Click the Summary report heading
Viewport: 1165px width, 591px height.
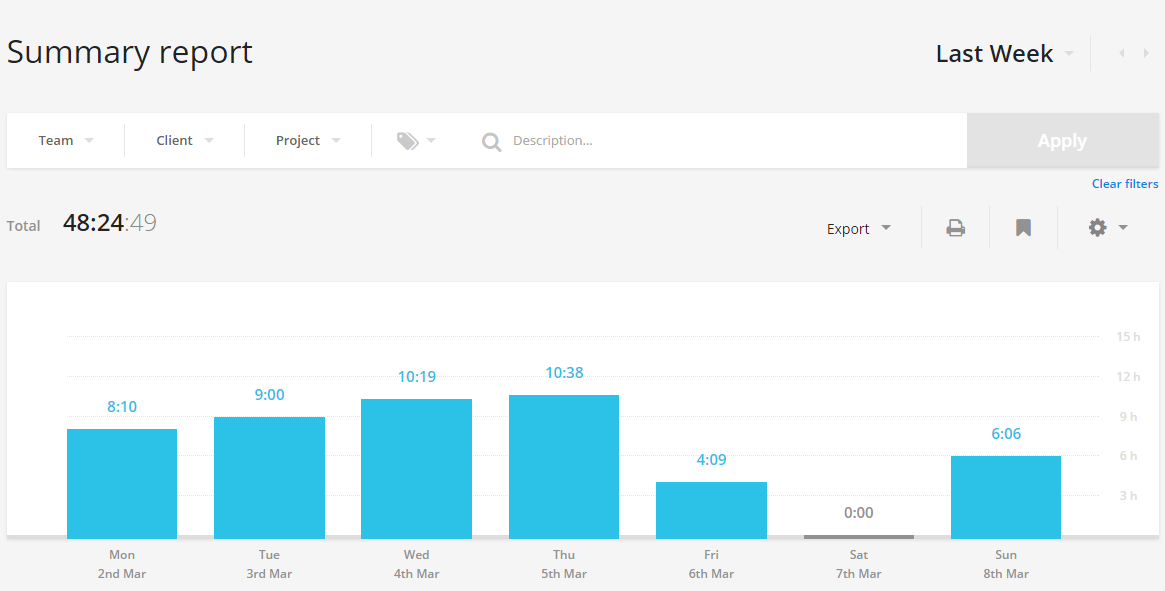point(130,53)
